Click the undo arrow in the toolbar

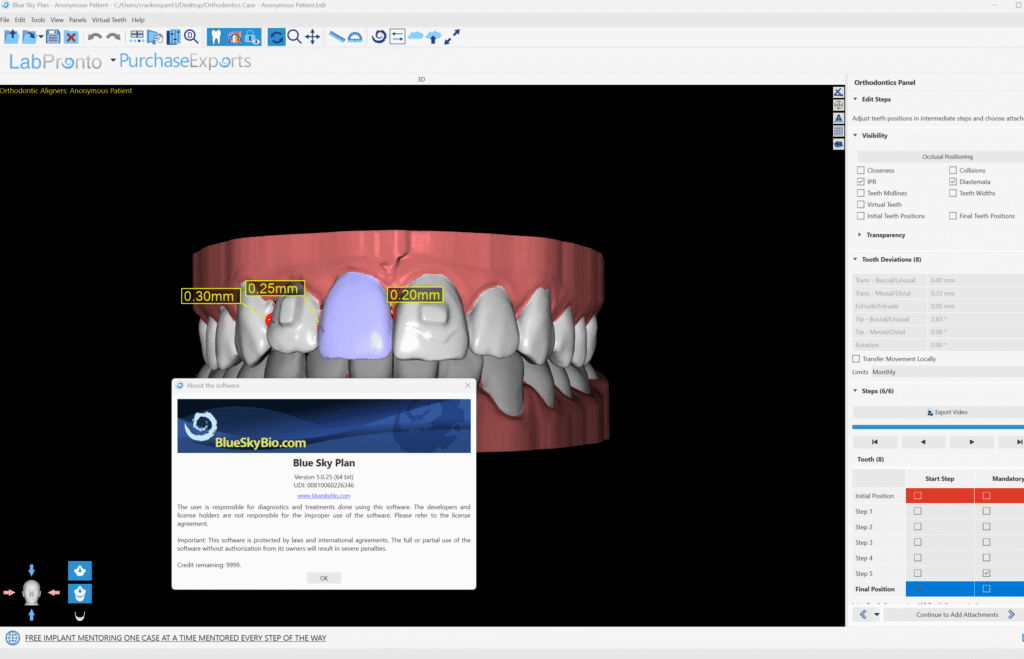[95, 37]
